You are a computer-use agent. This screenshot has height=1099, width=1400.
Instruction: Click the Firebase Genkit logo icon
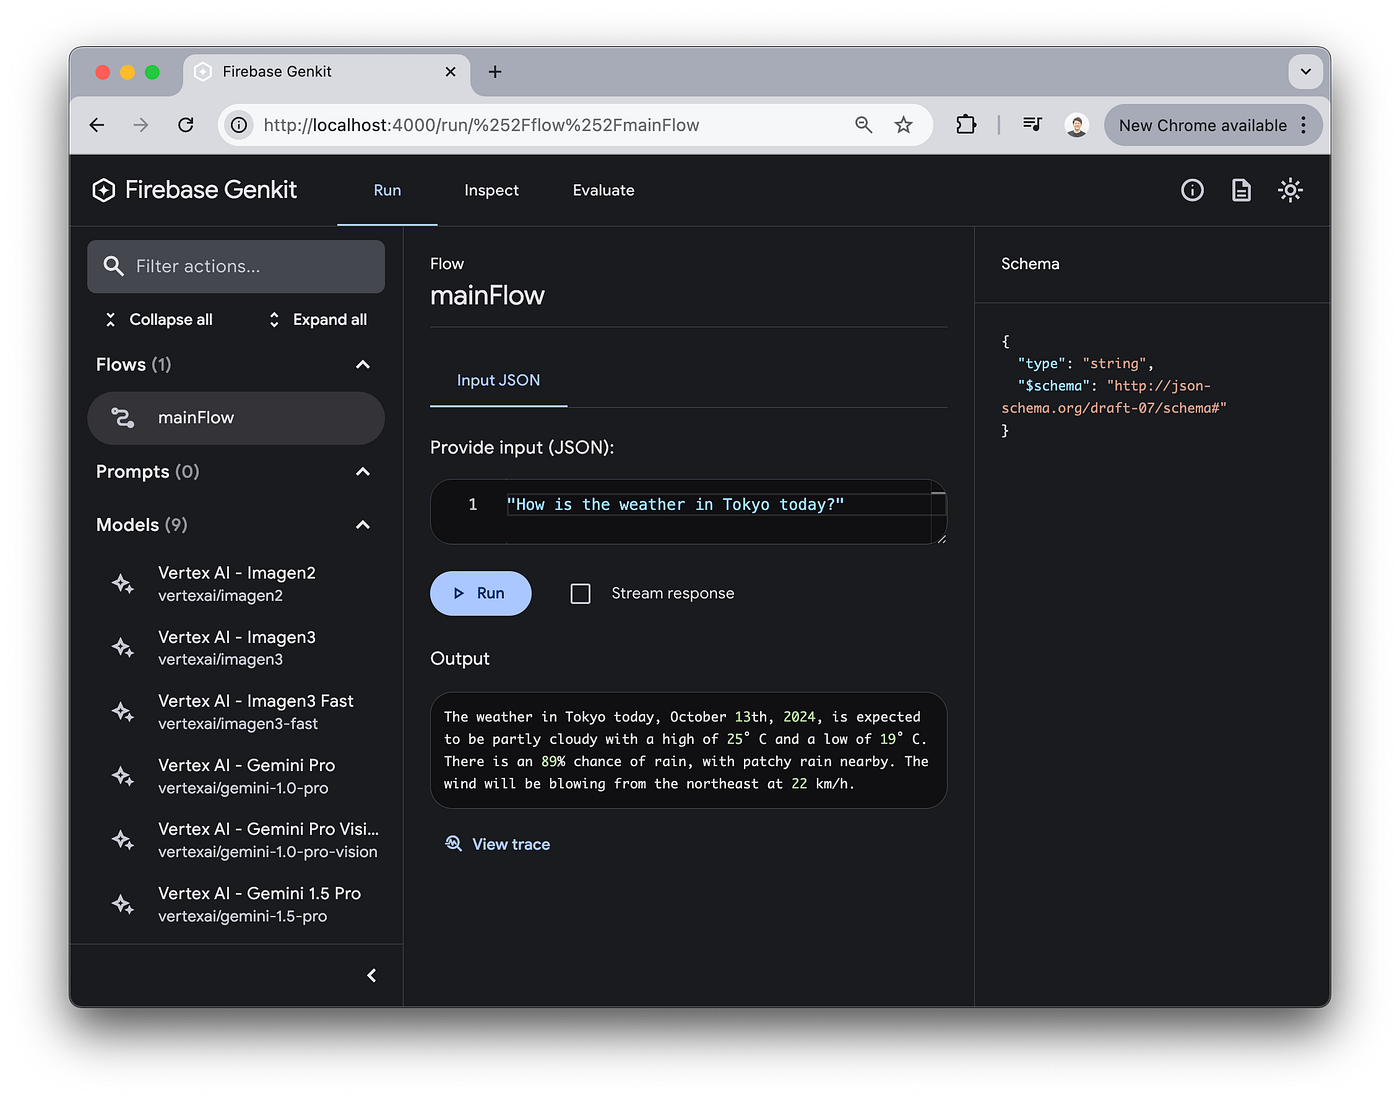104,190
